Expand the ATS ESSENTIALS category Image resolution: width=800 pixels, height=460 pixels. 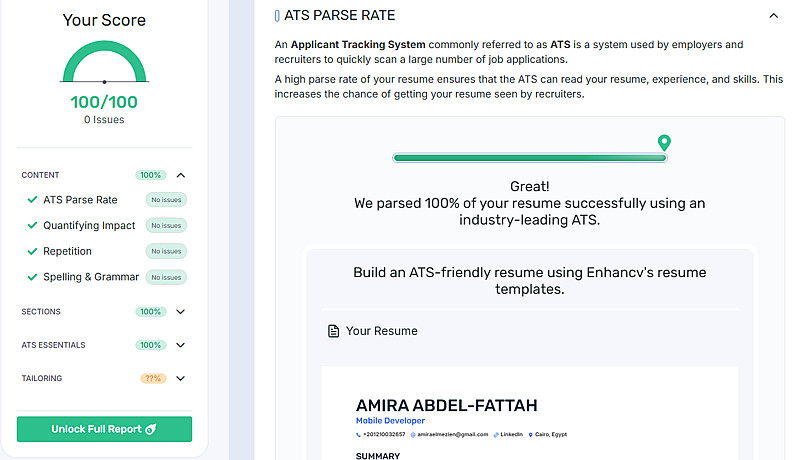[181, 345]
